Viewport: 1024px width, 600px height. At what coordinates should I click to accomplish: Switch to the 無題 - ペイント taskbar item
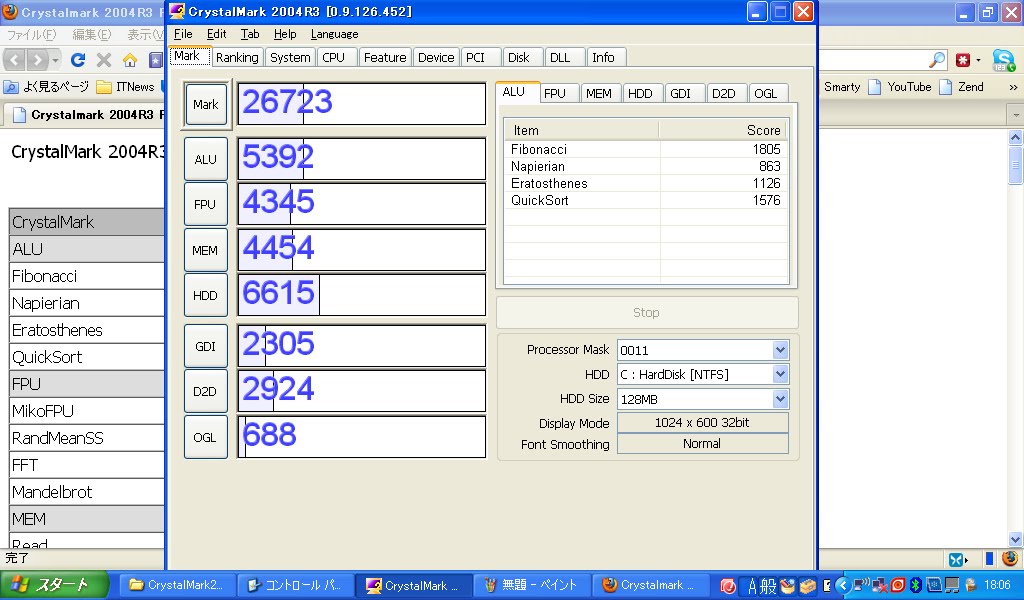[532, 585]
